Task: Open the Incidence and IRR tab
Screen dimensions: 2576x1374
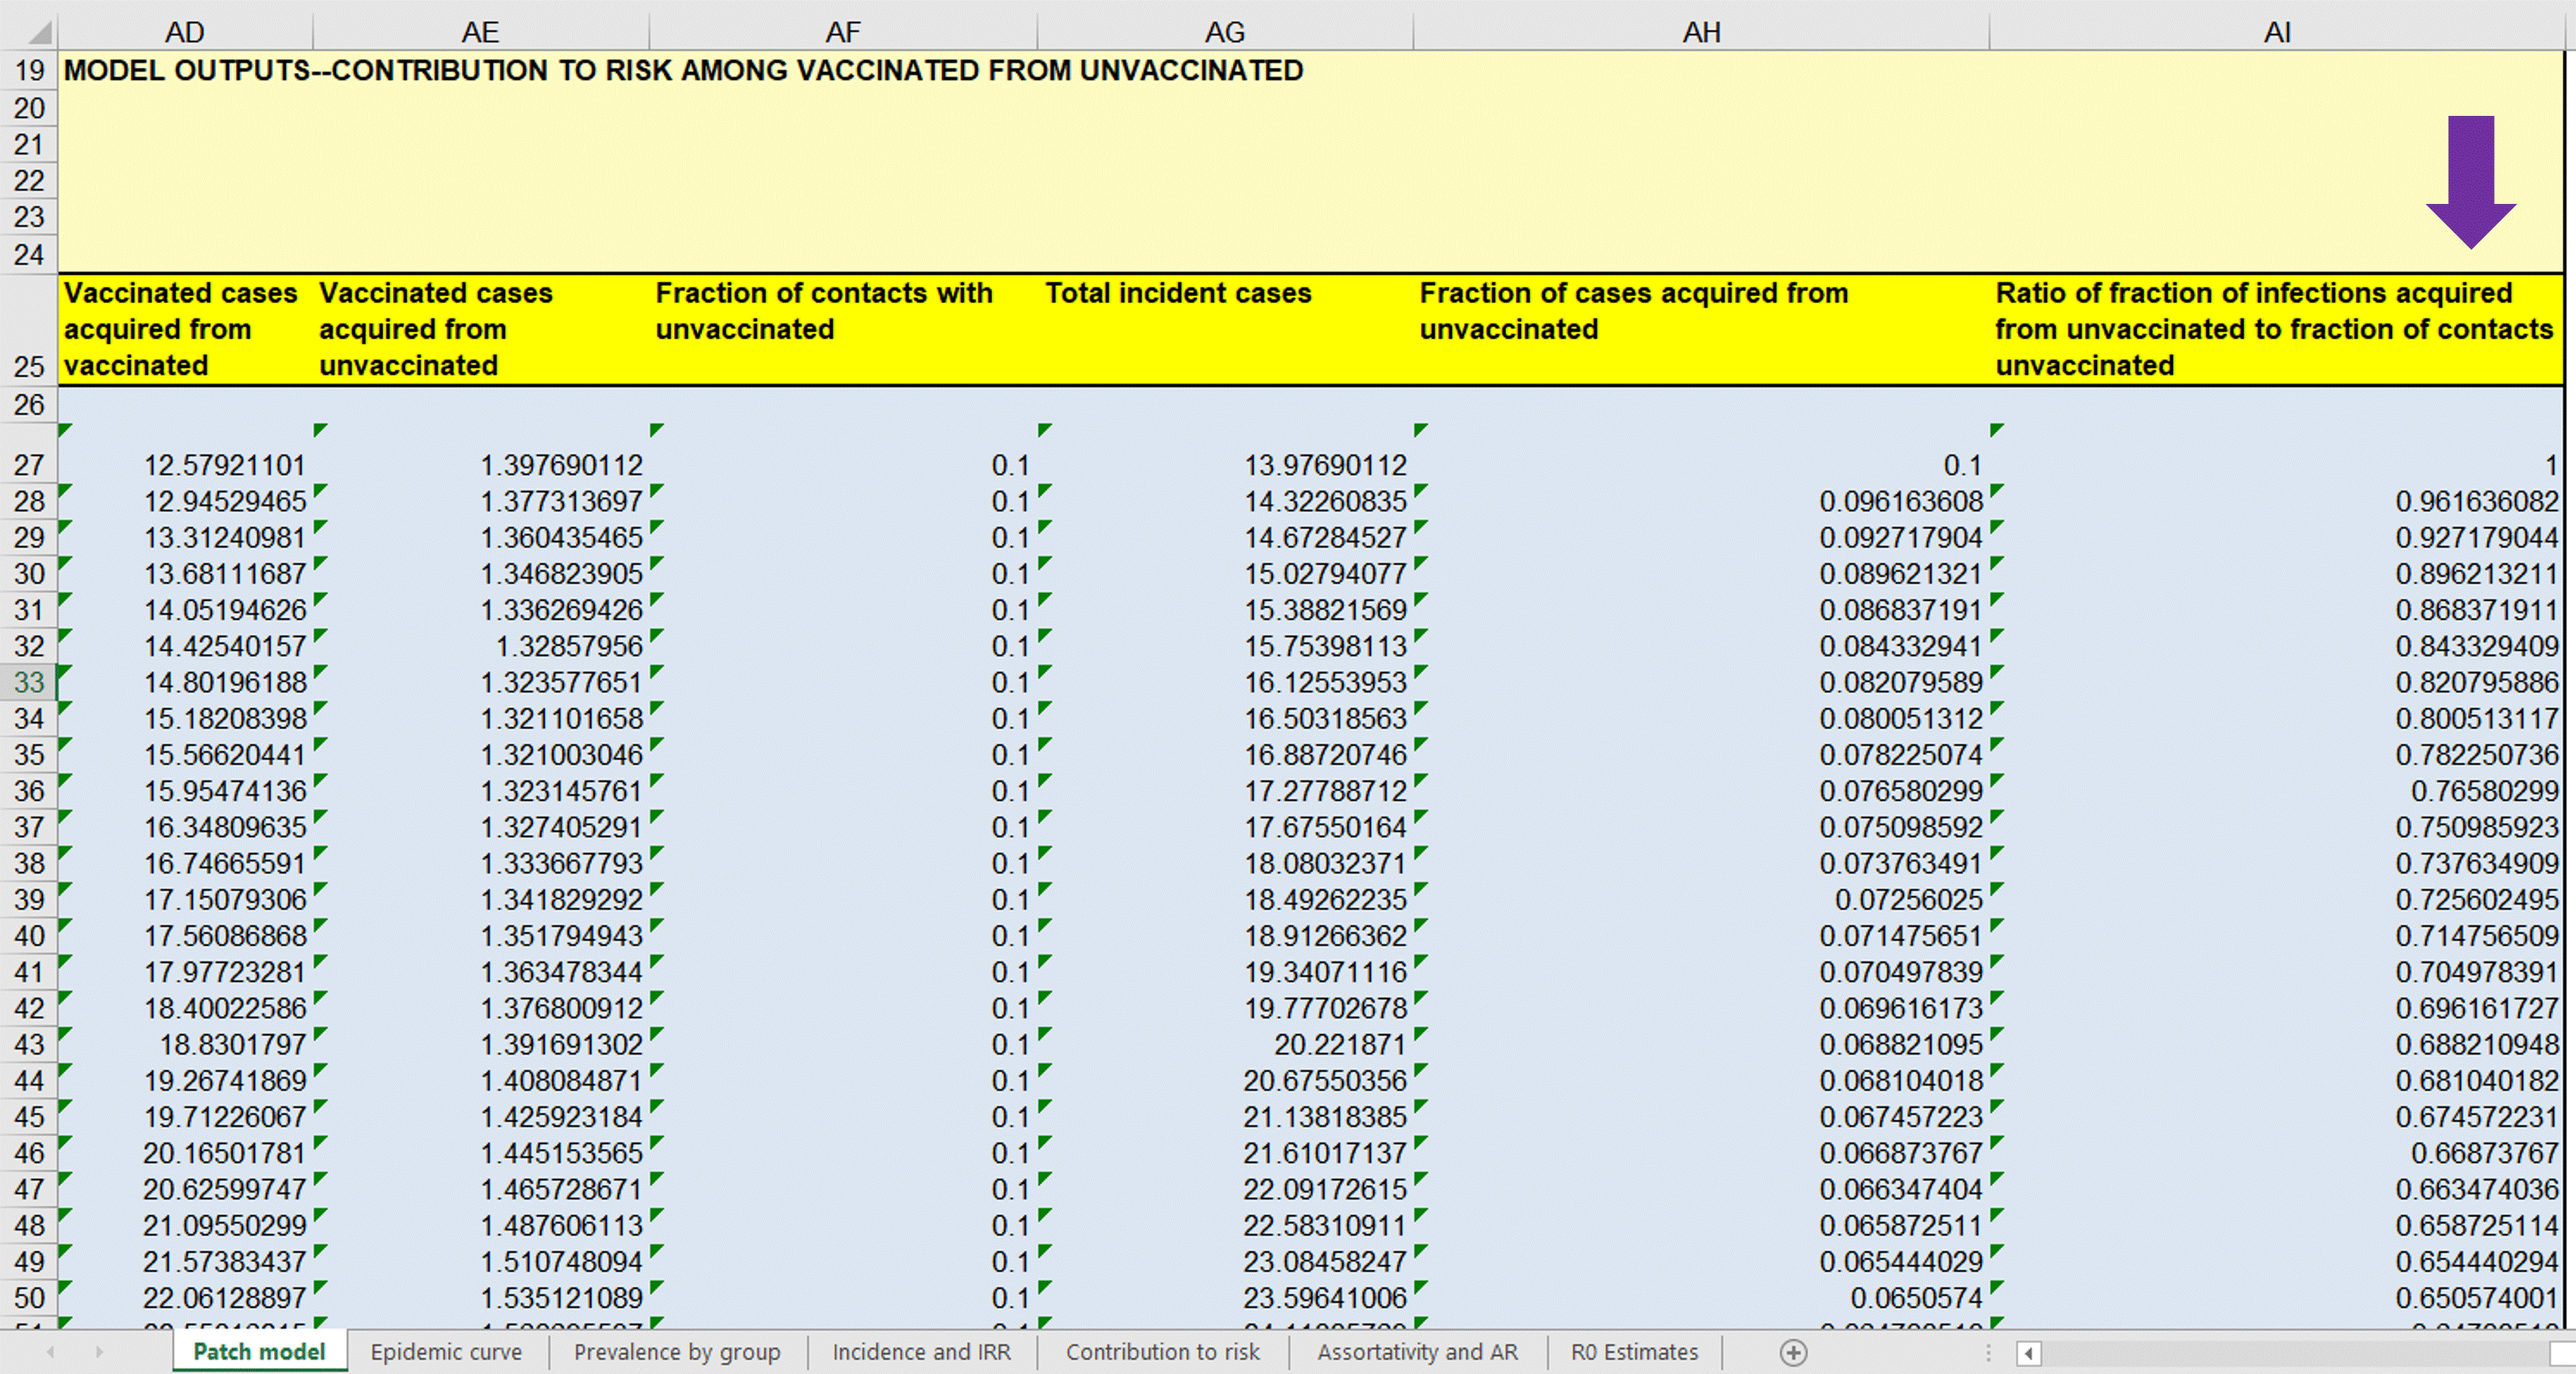Action: (x=921, y=1352)
